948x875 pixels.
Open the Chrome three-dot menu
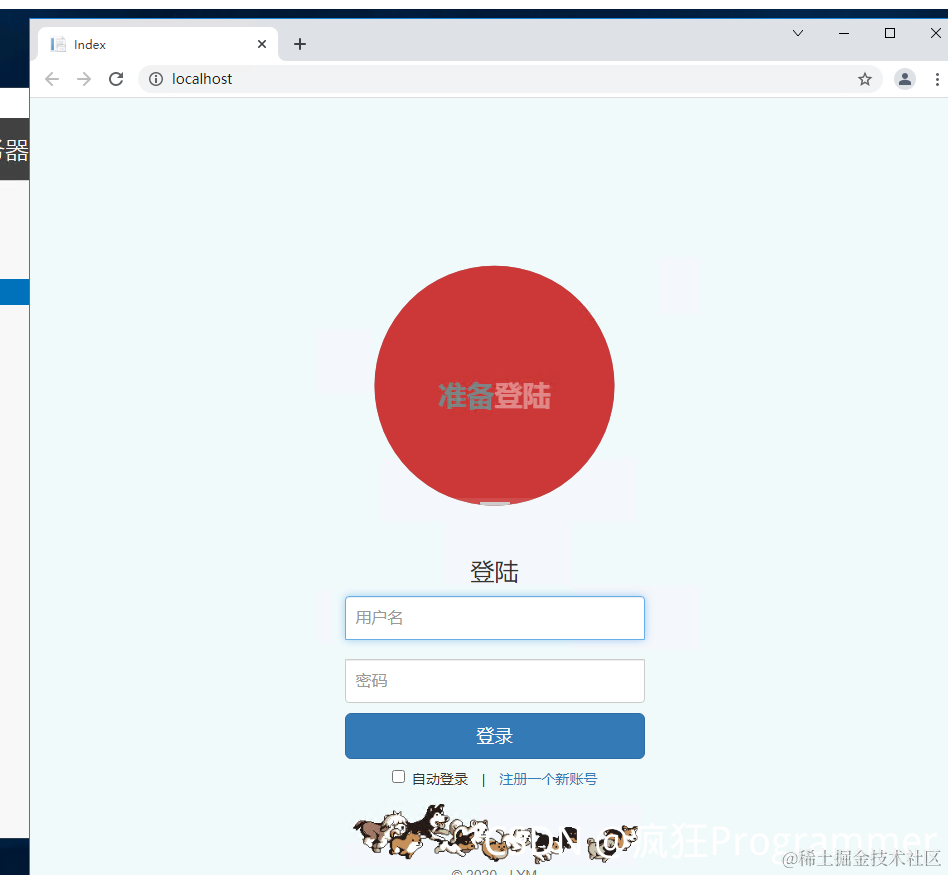pos(937,78)
